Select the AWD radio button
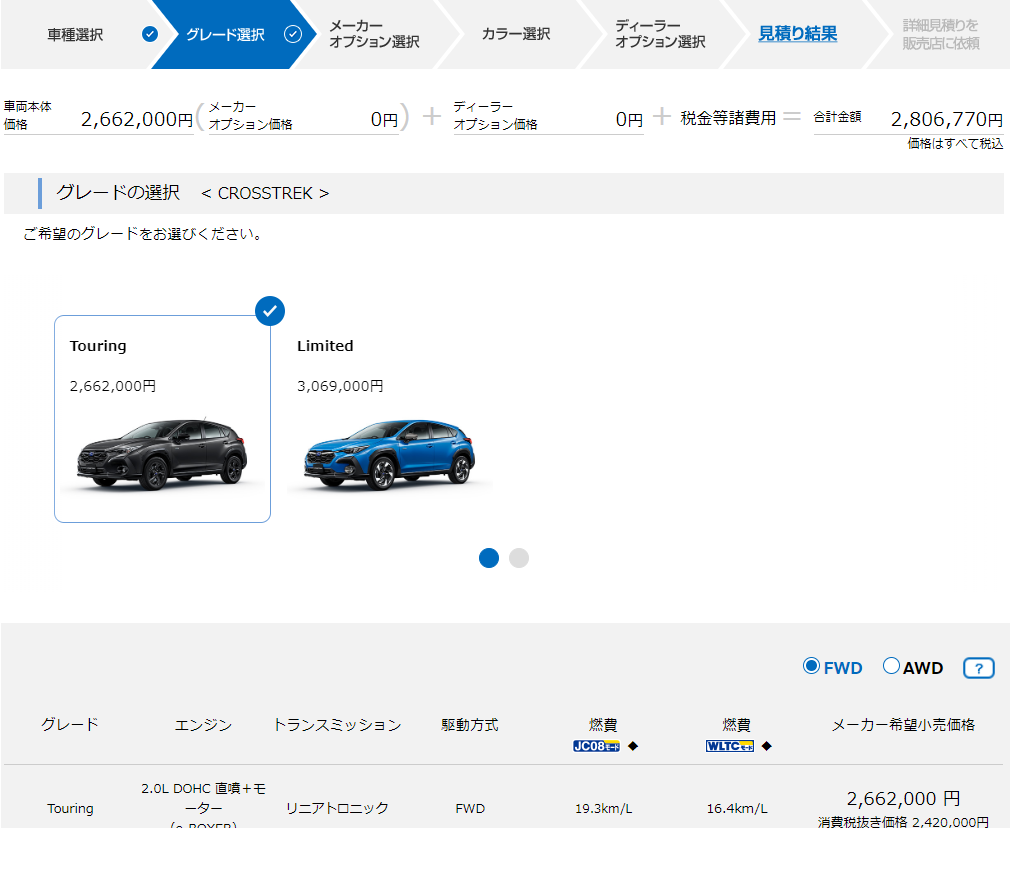Image resolution: width=1010 pixels, height=888 pixels. click(891, 666)
